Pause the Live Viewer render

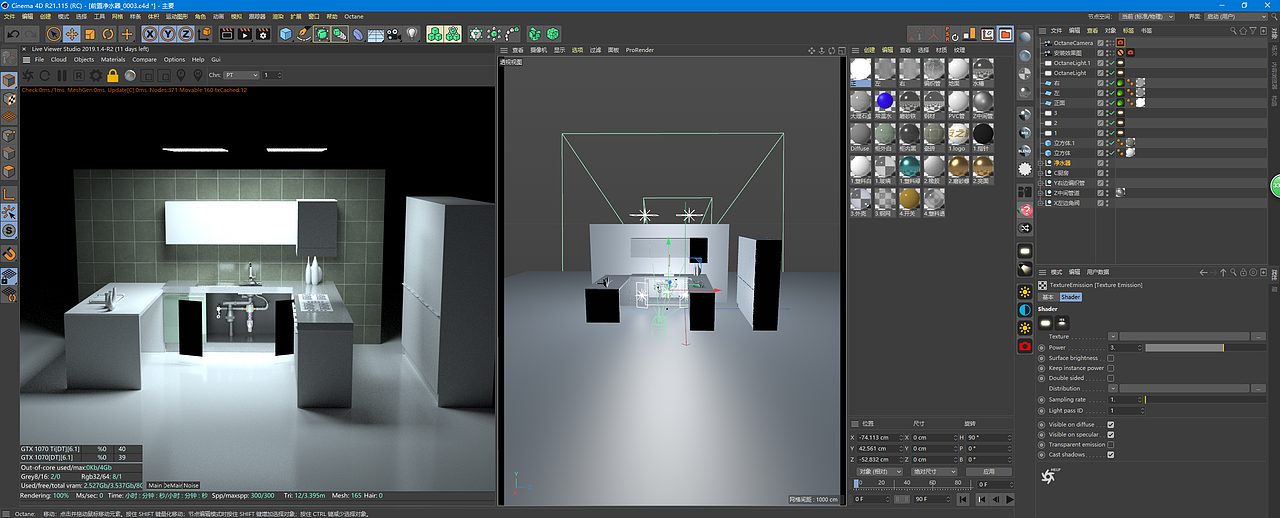click(63, 75)
